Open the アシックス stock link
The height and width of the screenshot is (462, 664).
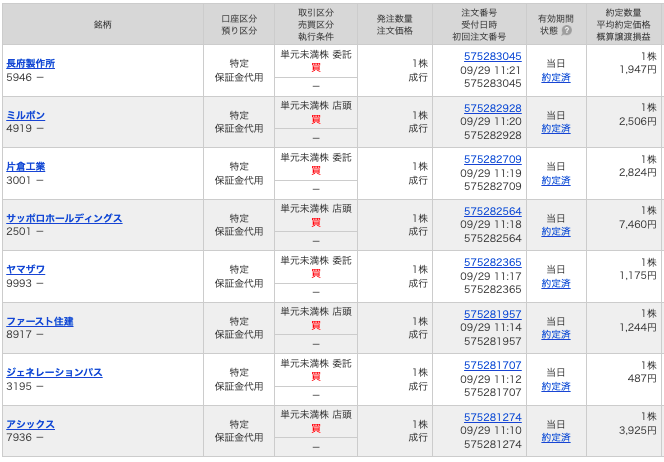30,425
